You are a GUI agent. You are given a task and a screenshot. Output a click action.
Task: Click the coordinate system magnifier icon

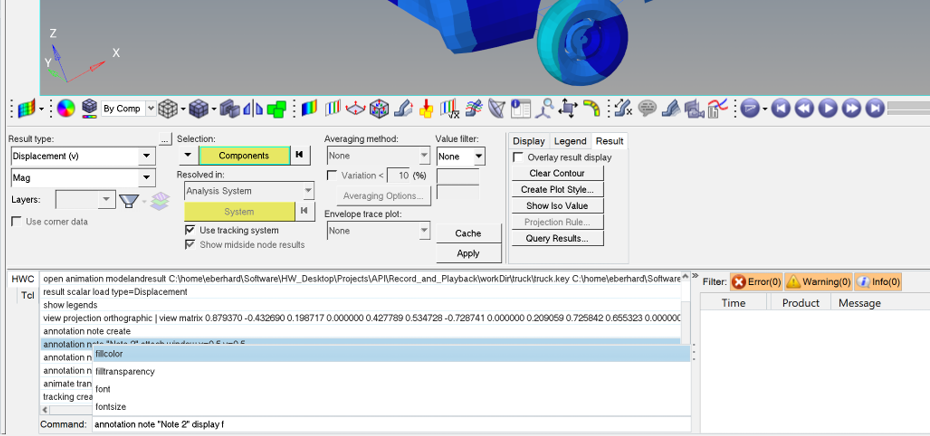click(544, 108)
